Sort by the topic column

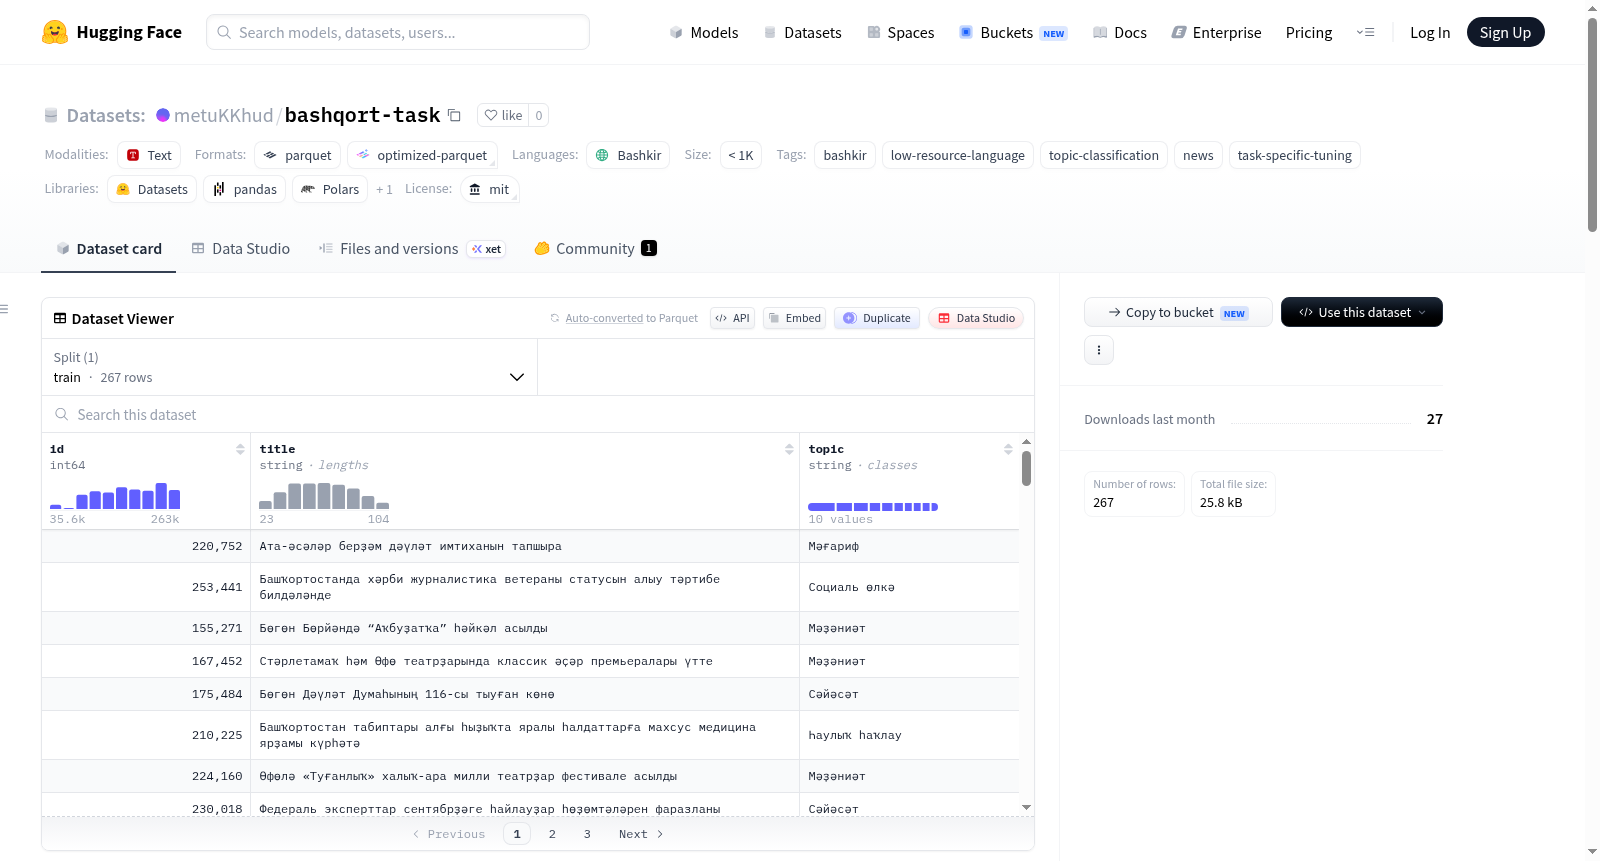click(1008, 449)
